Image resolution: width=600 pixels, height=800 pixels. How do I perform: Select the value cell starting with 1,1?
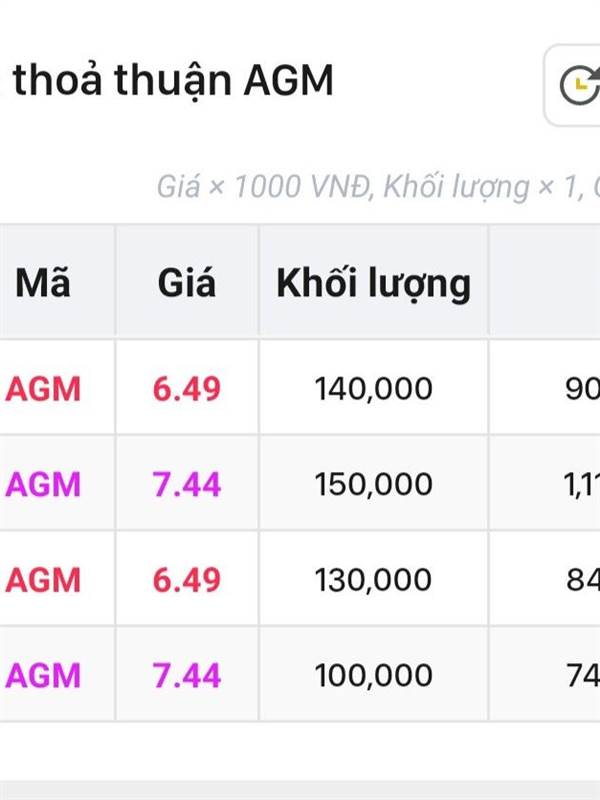pos(582,484)
